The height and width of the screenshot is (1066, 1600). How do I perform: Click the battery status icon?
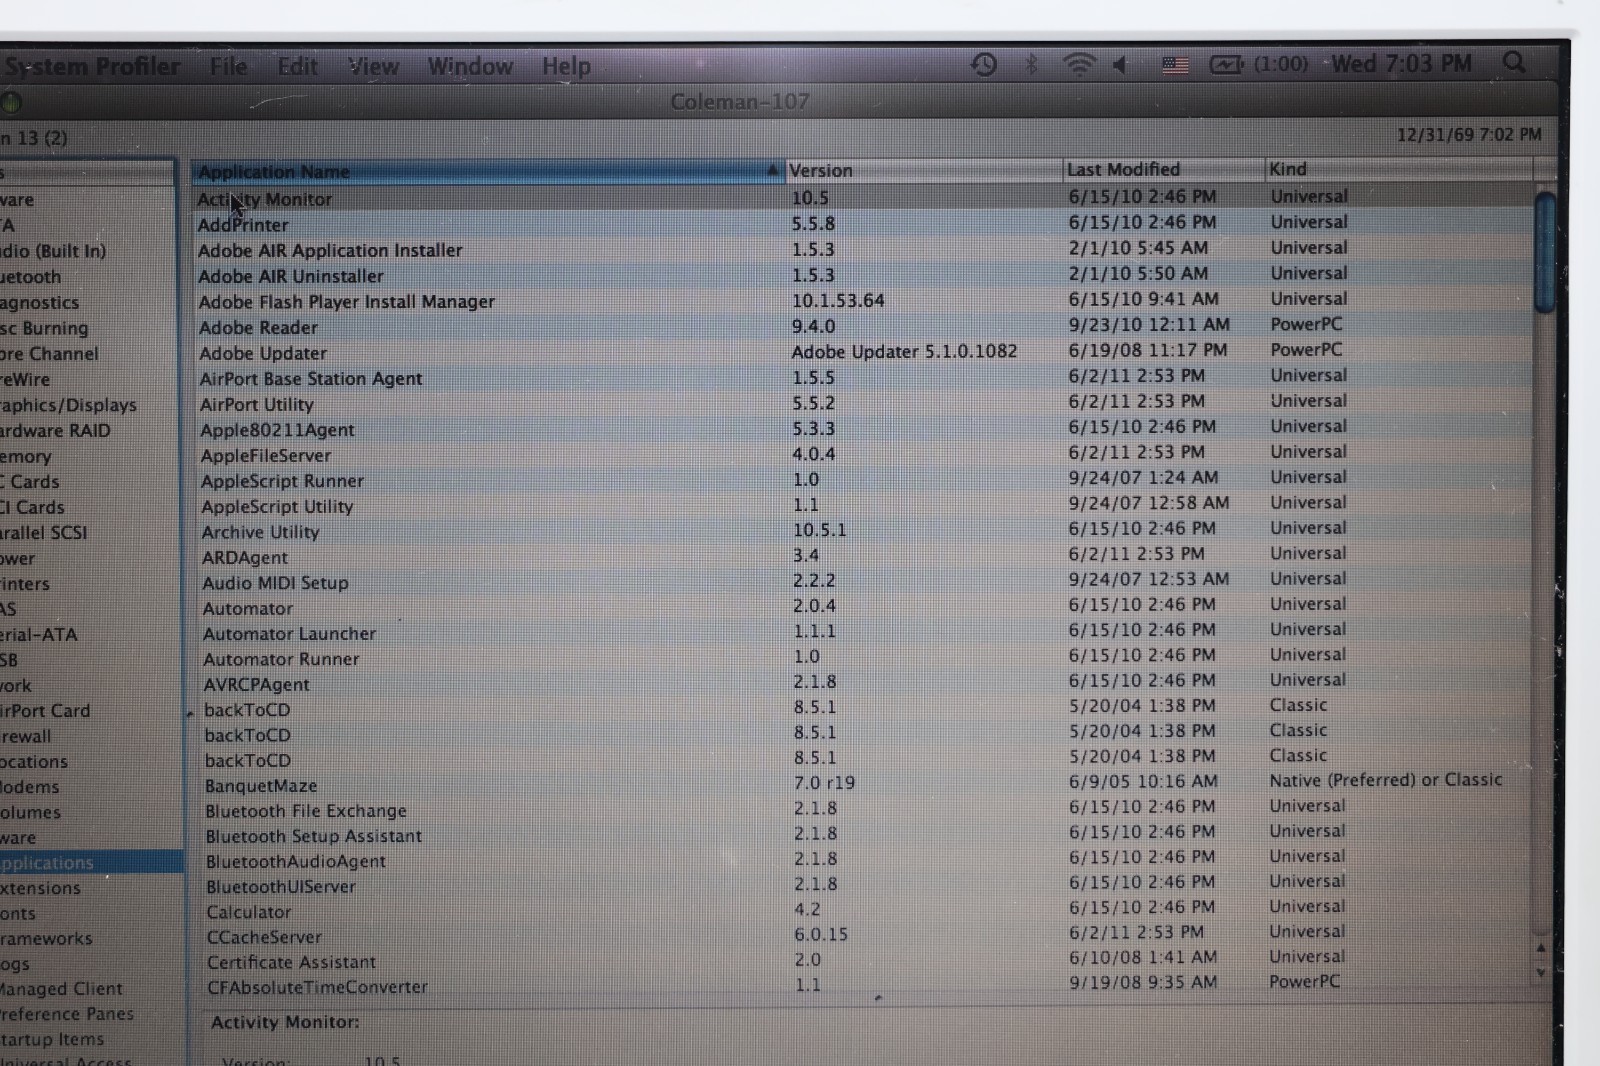(1226, 65)
